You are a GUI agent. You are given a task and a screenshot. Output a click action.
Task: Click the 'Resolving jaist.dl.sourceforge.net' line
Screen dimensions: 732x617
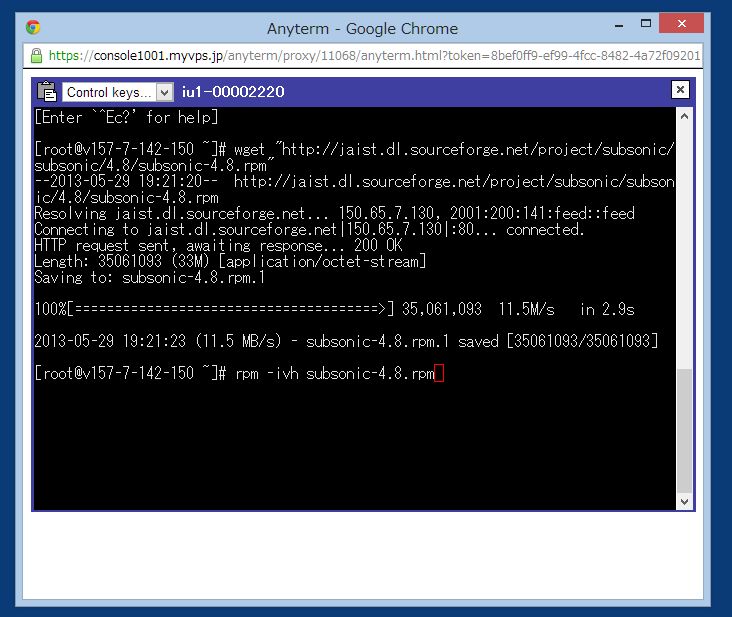(334, 213)
